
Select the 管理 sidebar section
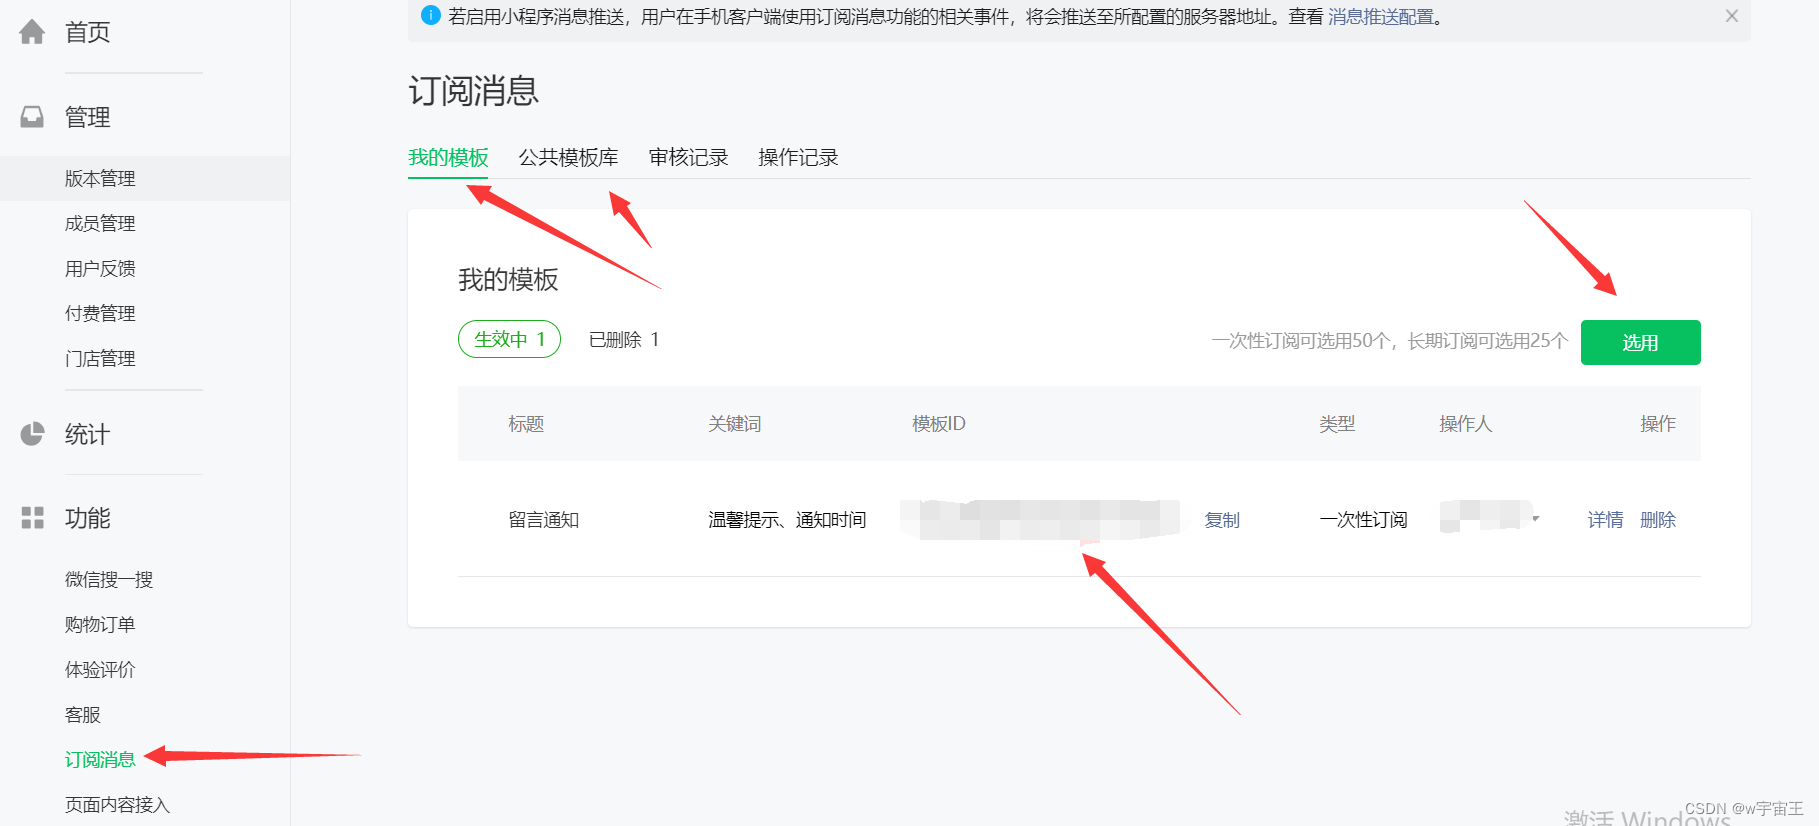pos(88,117)
